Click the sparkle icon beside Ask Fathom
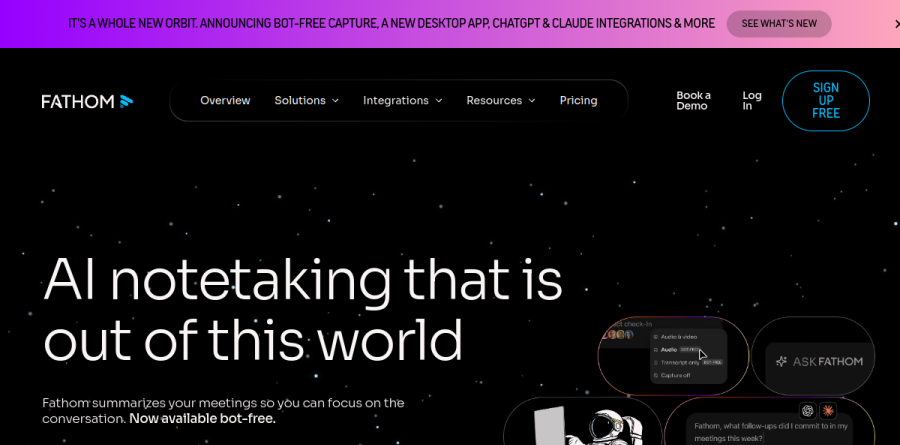Image resolution: width=900 pixels, height=445 pixels. [x=781, y=362]
